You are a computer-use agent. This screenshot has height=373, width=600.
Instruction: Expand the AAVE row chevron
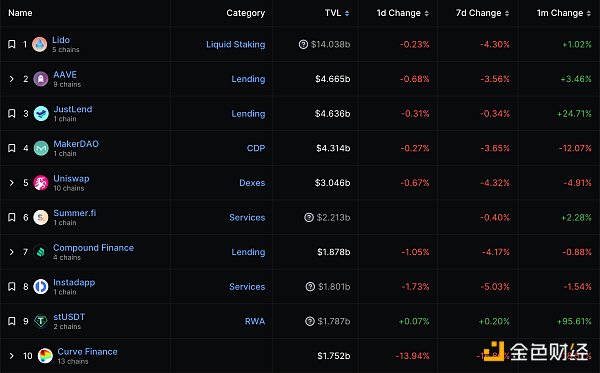[x=11, y=79]
